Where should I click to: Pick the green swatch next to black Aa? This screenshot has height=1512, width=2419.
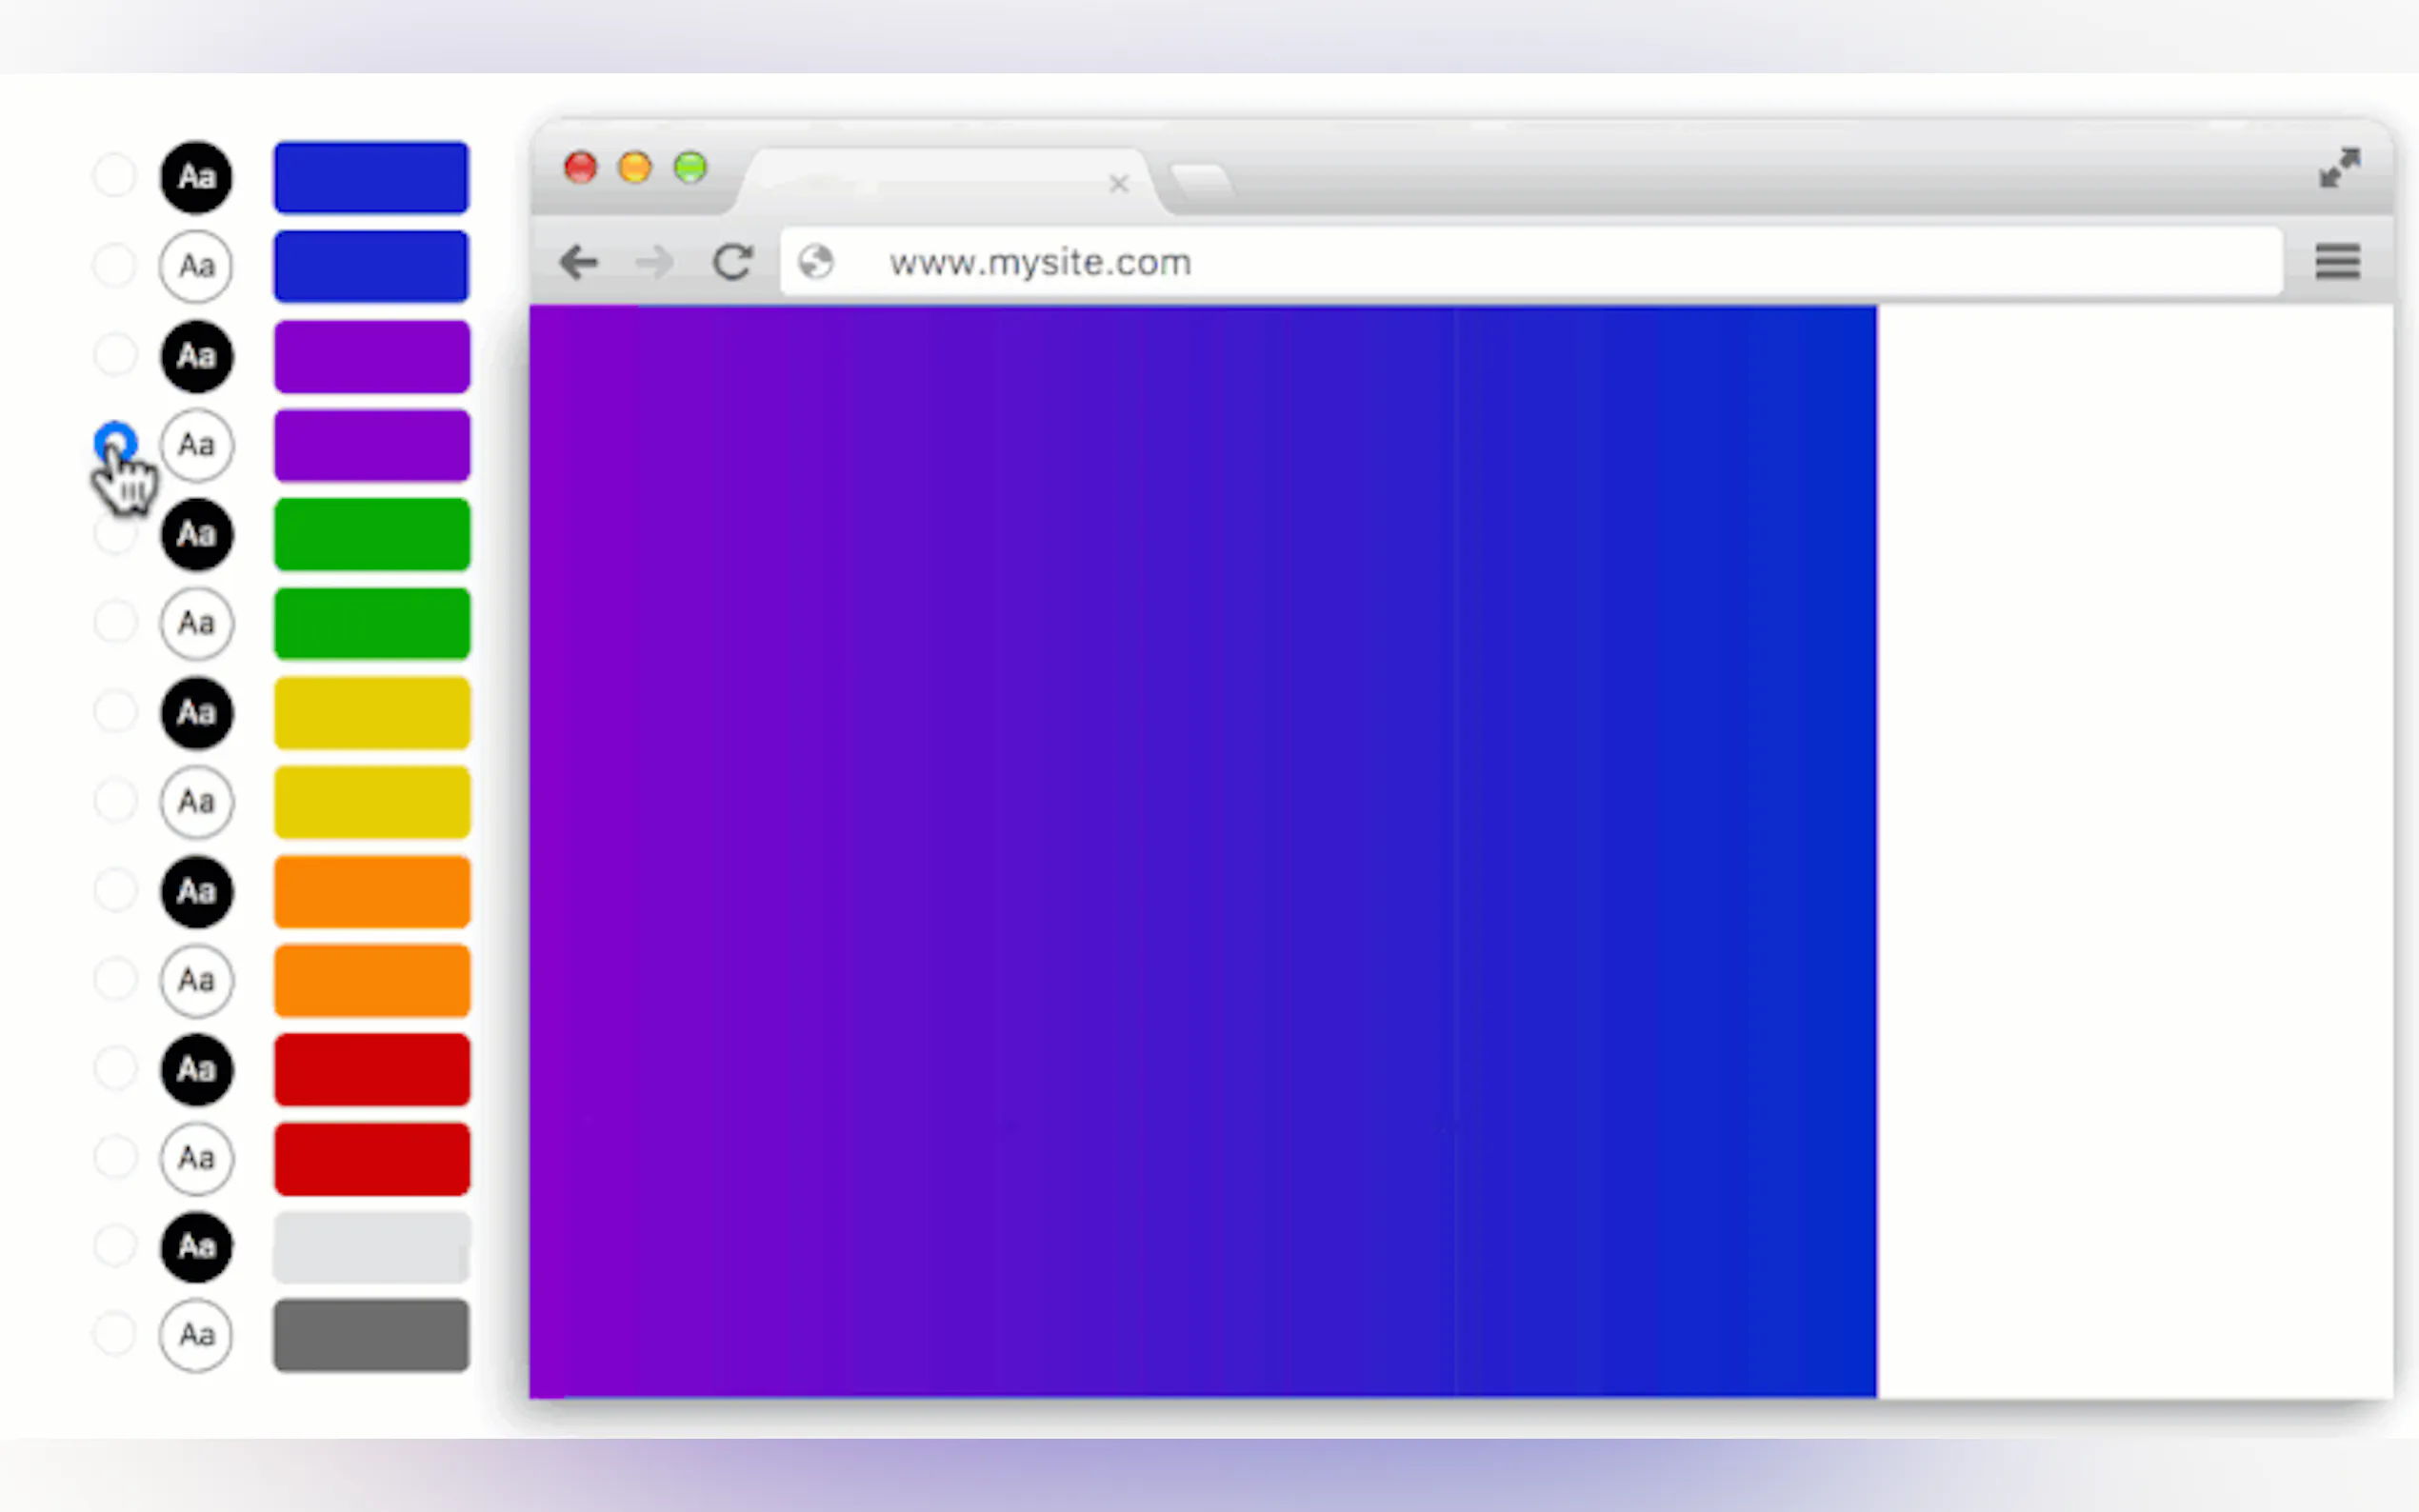(x=371, y=534)
